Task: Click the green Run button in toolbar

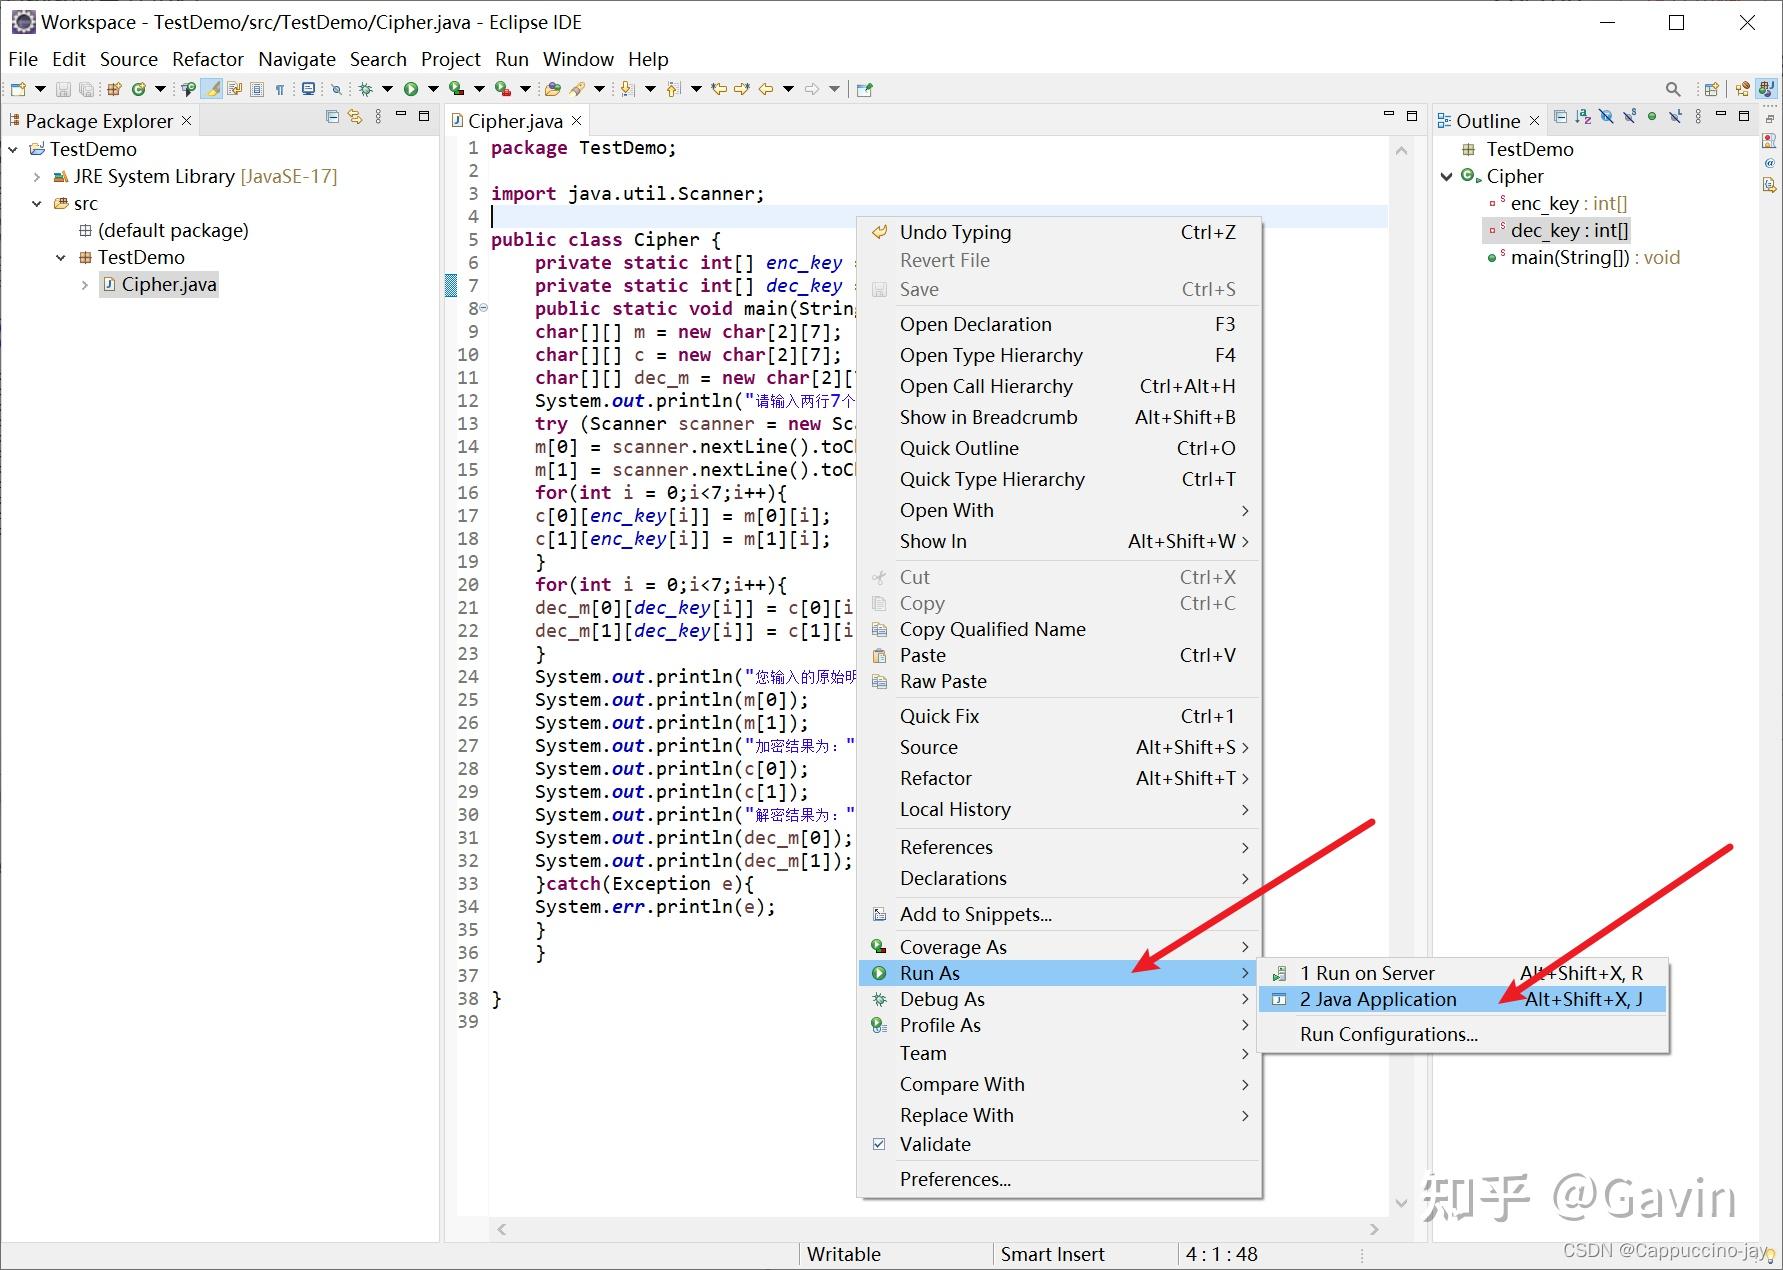Action: pyautogui.click(x=411, y=89)
